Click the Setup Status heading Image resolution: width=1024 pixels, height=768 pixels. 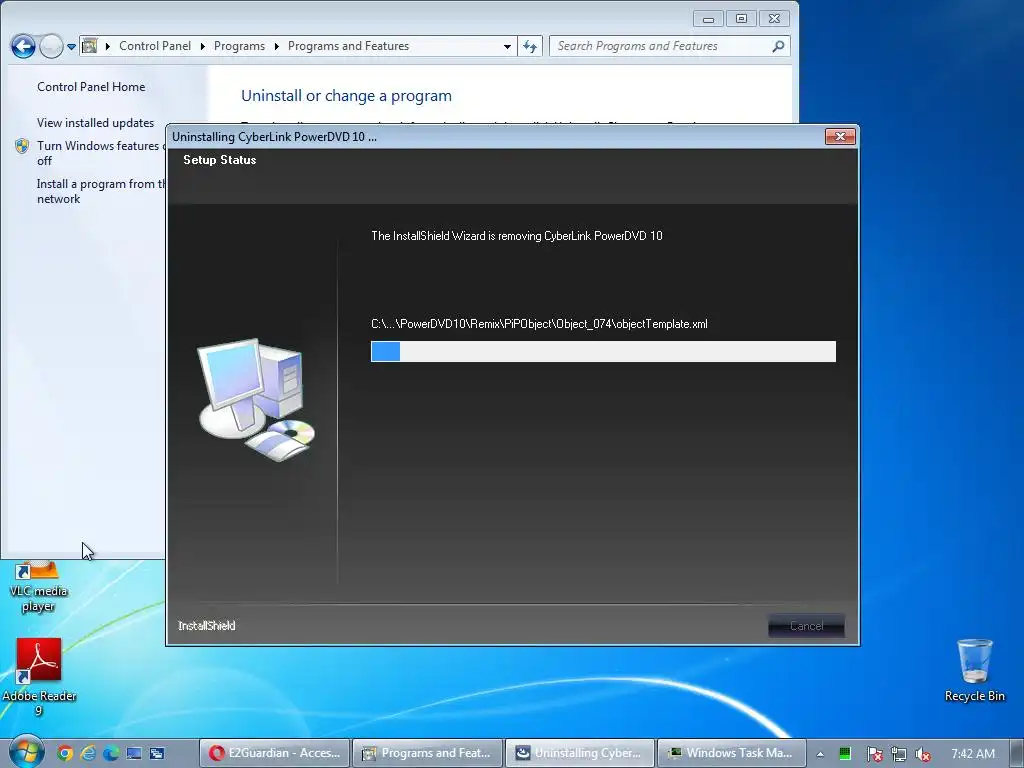219,160
